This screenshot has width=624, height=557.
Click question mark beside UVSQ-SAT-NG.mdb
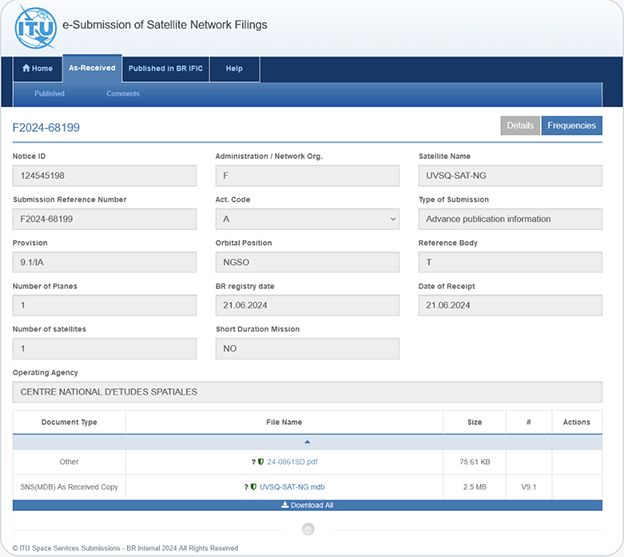coord(246,487)
